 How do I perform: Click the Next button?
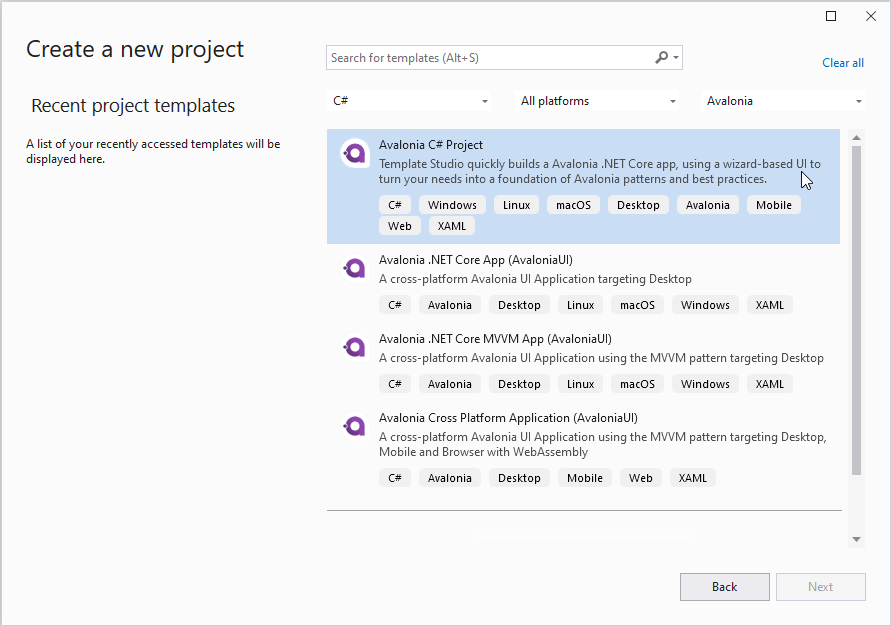click(821, 587)
